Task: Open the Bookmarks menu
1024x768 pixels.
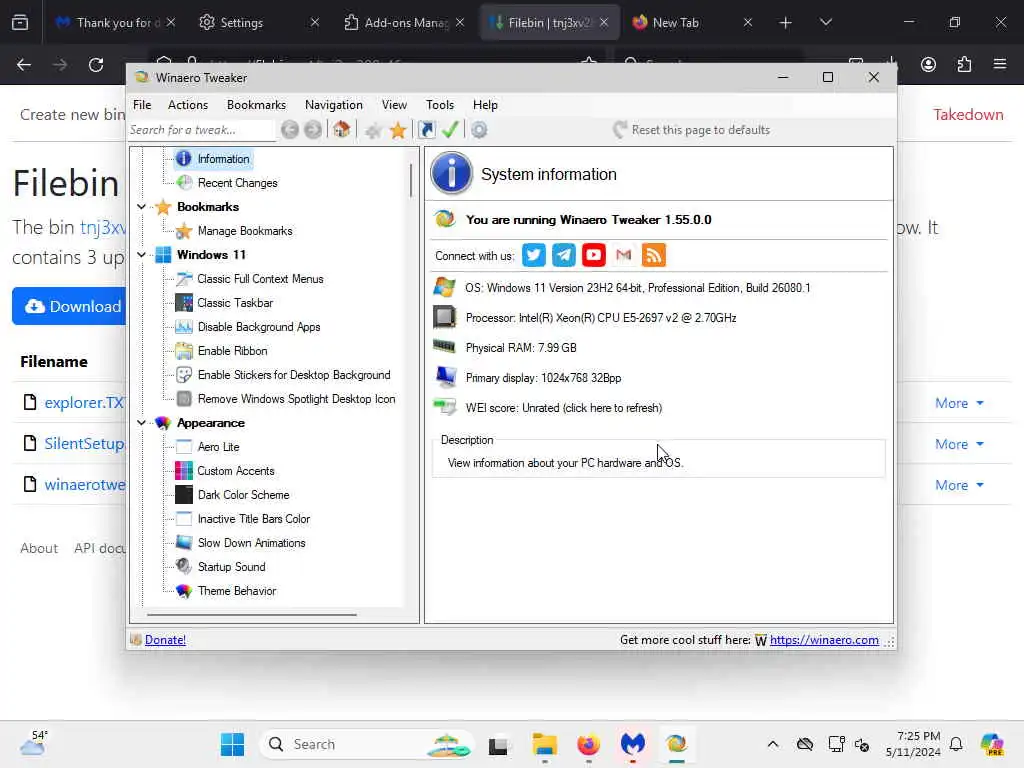Action: (256, 105)
